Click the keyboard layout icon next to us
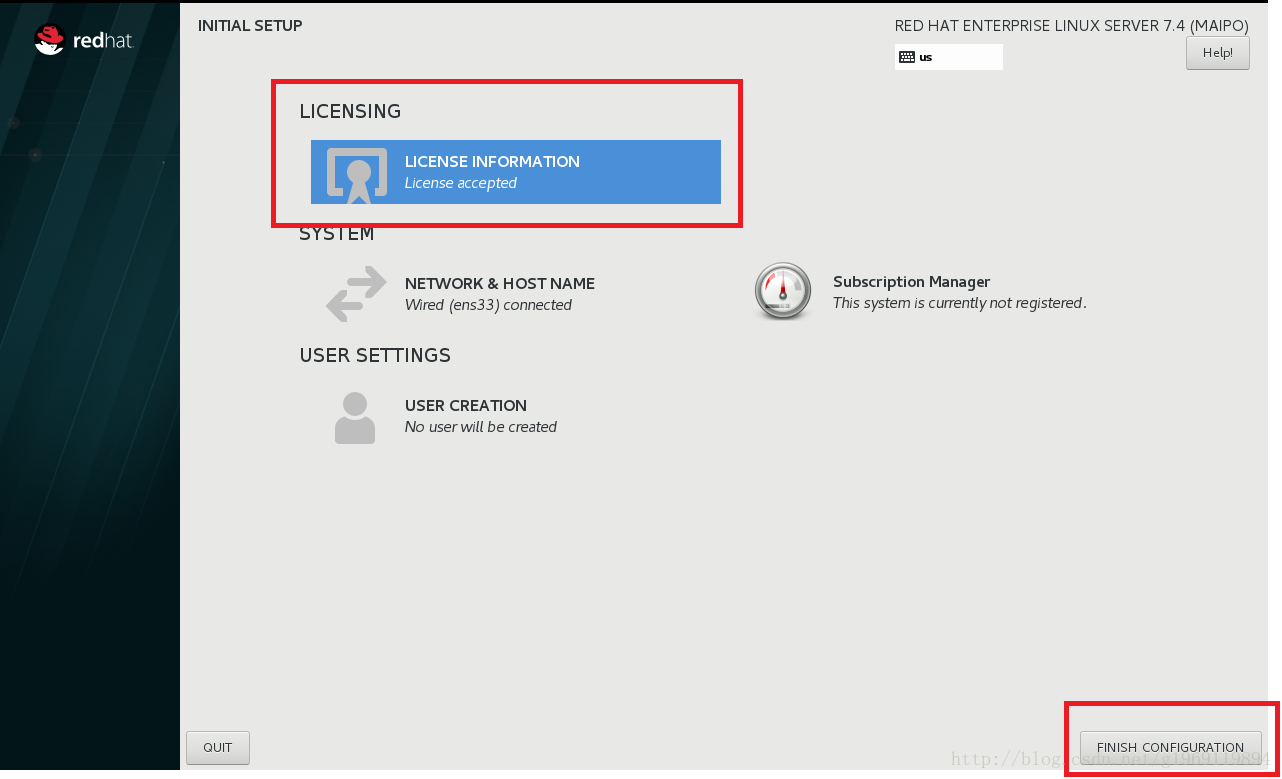 (x=907, y=57)
